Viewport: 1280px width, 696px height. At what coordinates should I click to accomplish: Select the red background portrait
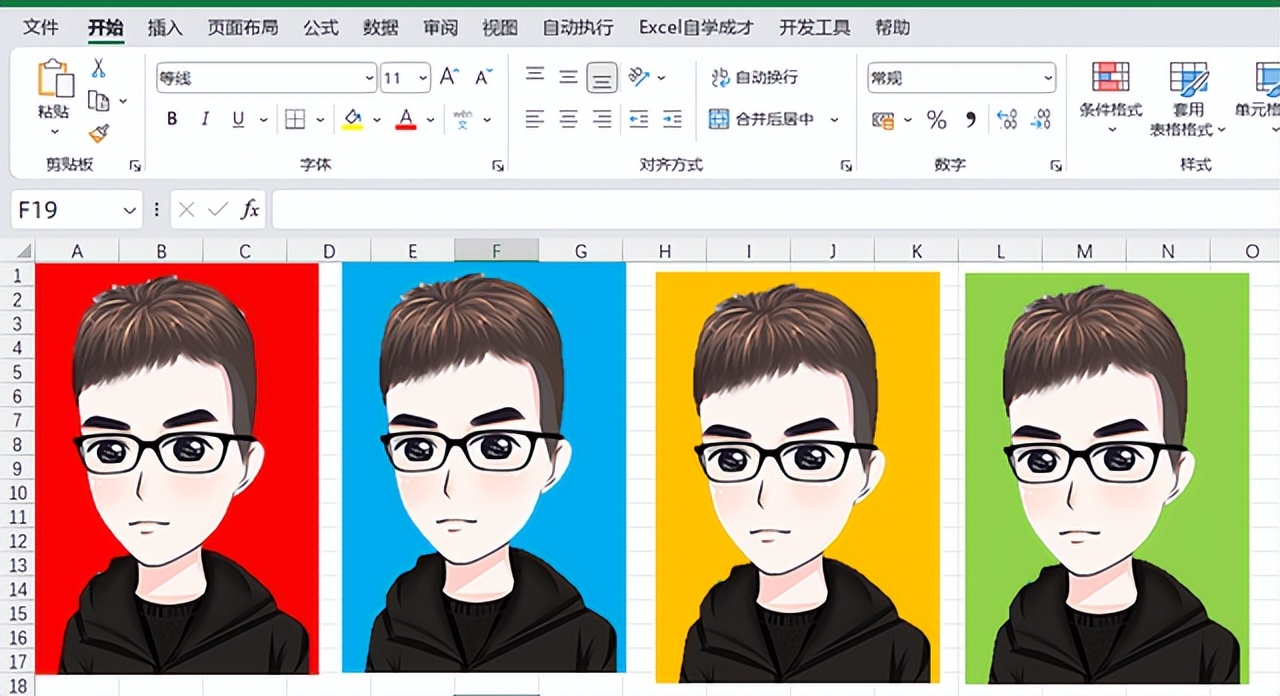(177, 468)
